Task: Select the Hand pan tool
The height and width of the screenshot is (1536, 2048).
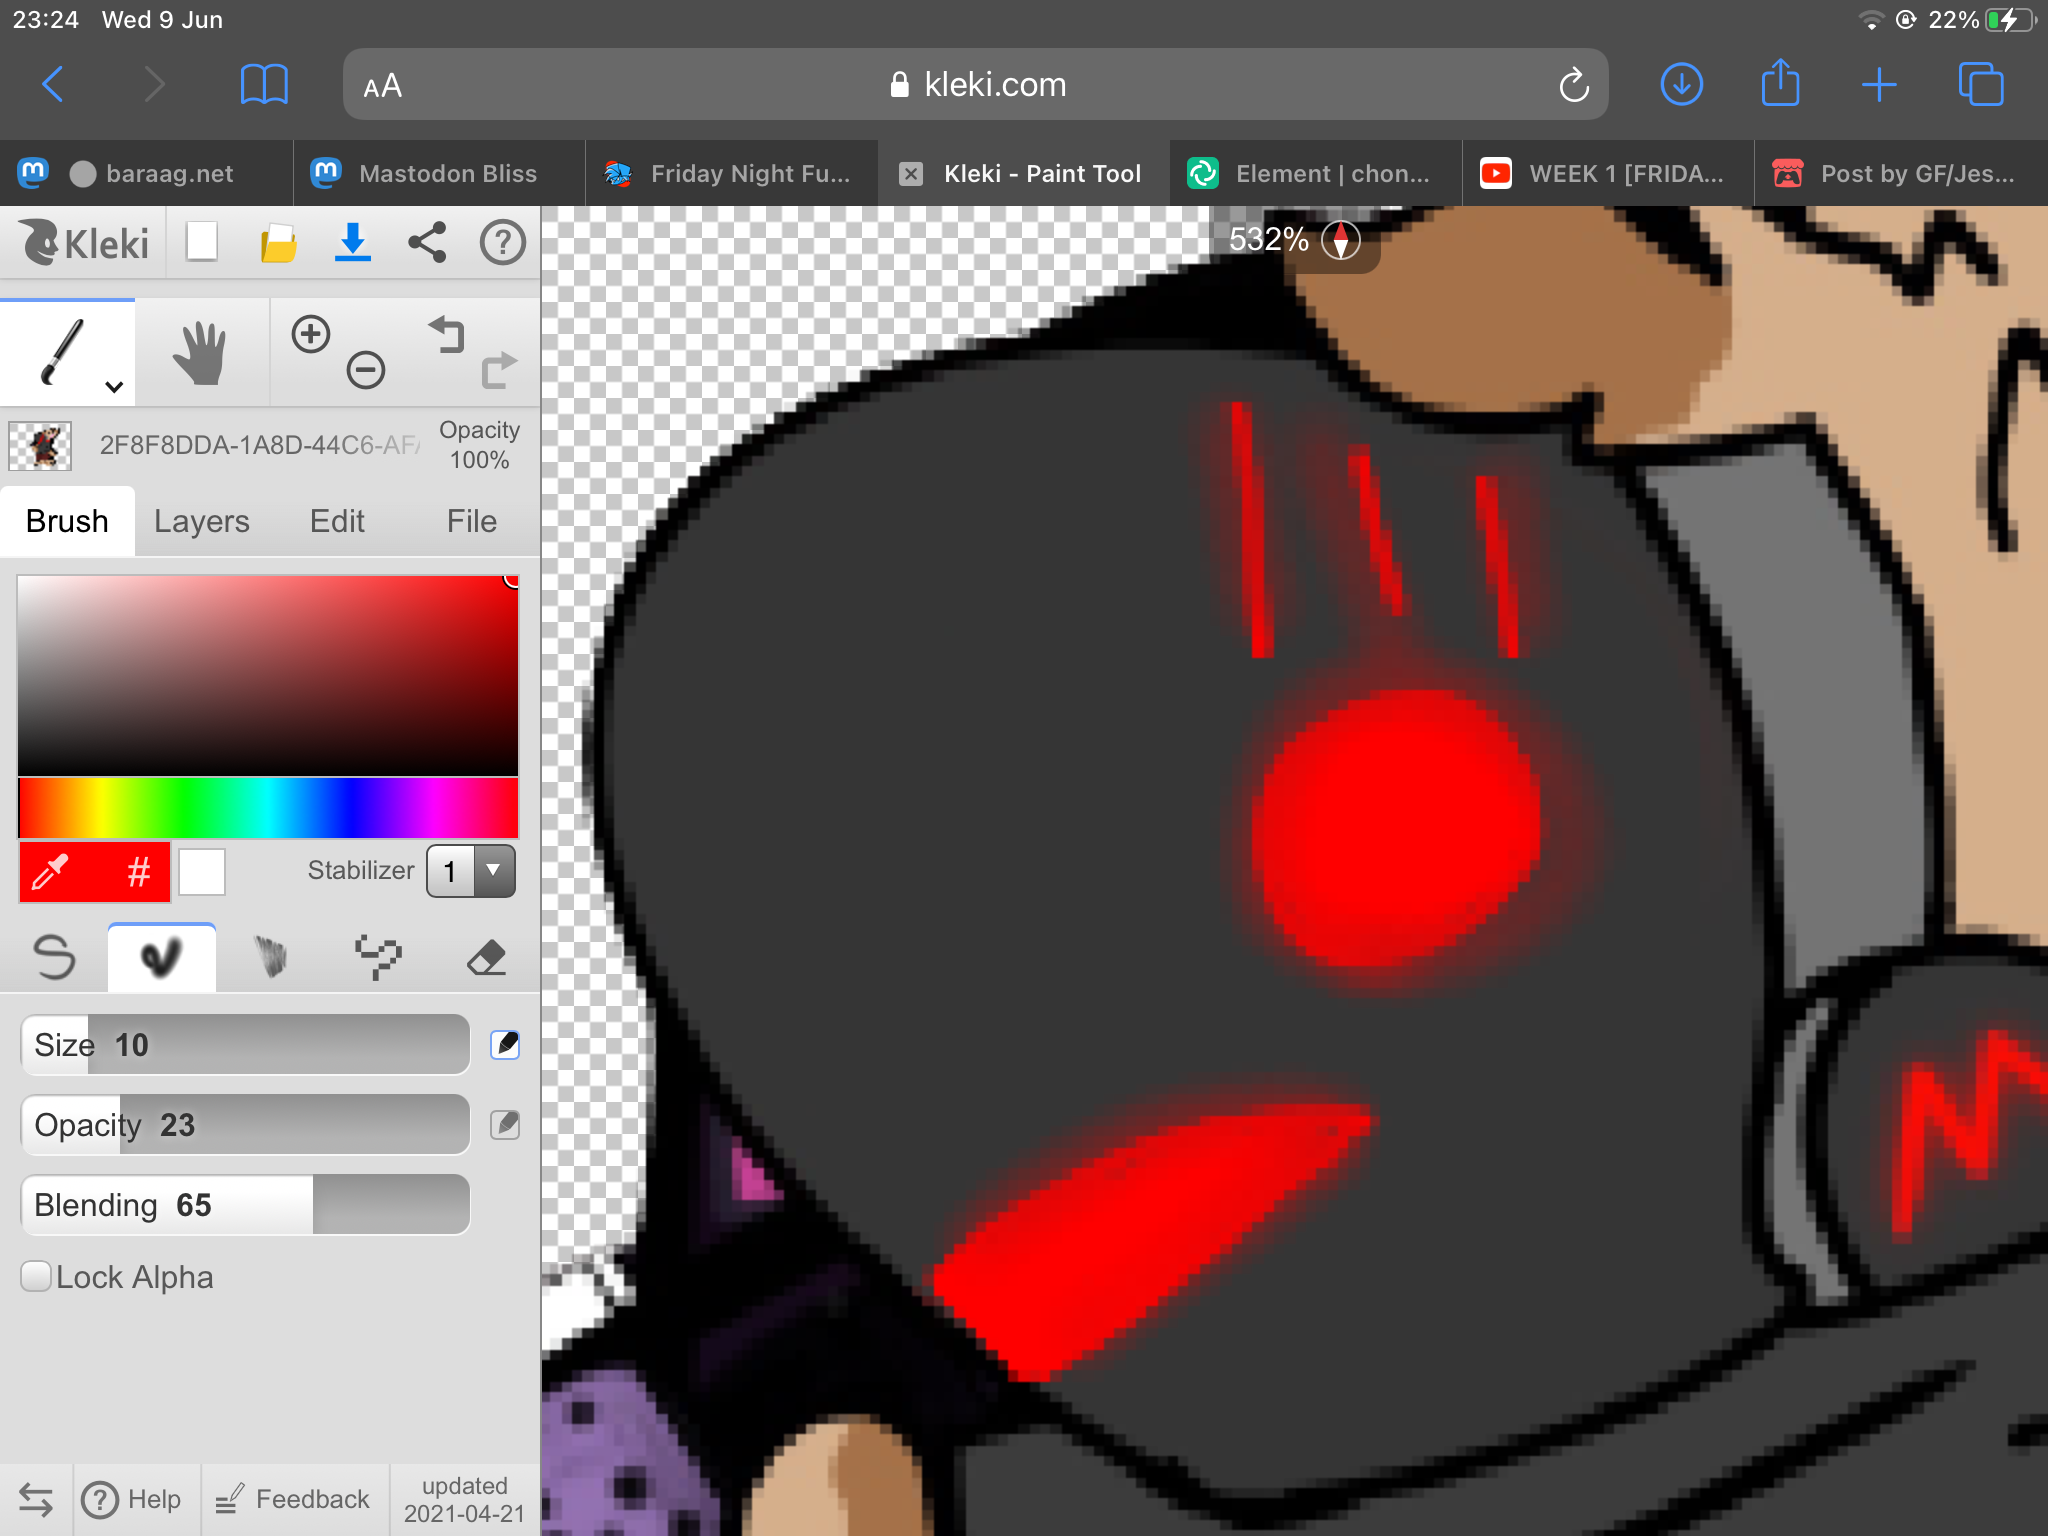Action: [x=200, y=352]
